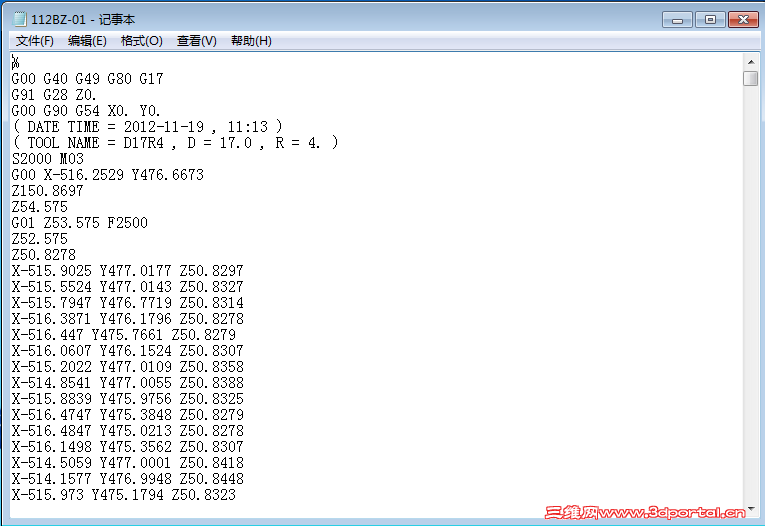This screenshot has height=526, width=765.
Task: Click line X-516.0607 Y476.1524 Z50.8307
Action: (127, 351)
